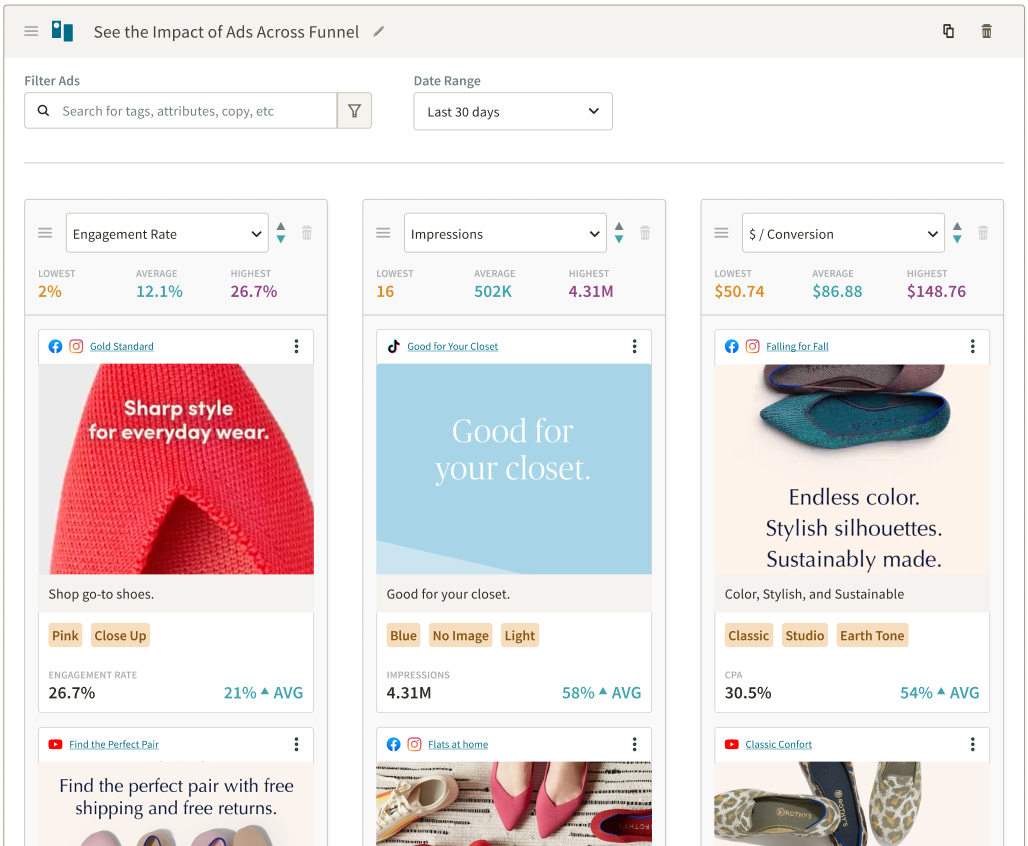Open the $ / Conversion metric dropdown
1028x846 pixels.
843,234
